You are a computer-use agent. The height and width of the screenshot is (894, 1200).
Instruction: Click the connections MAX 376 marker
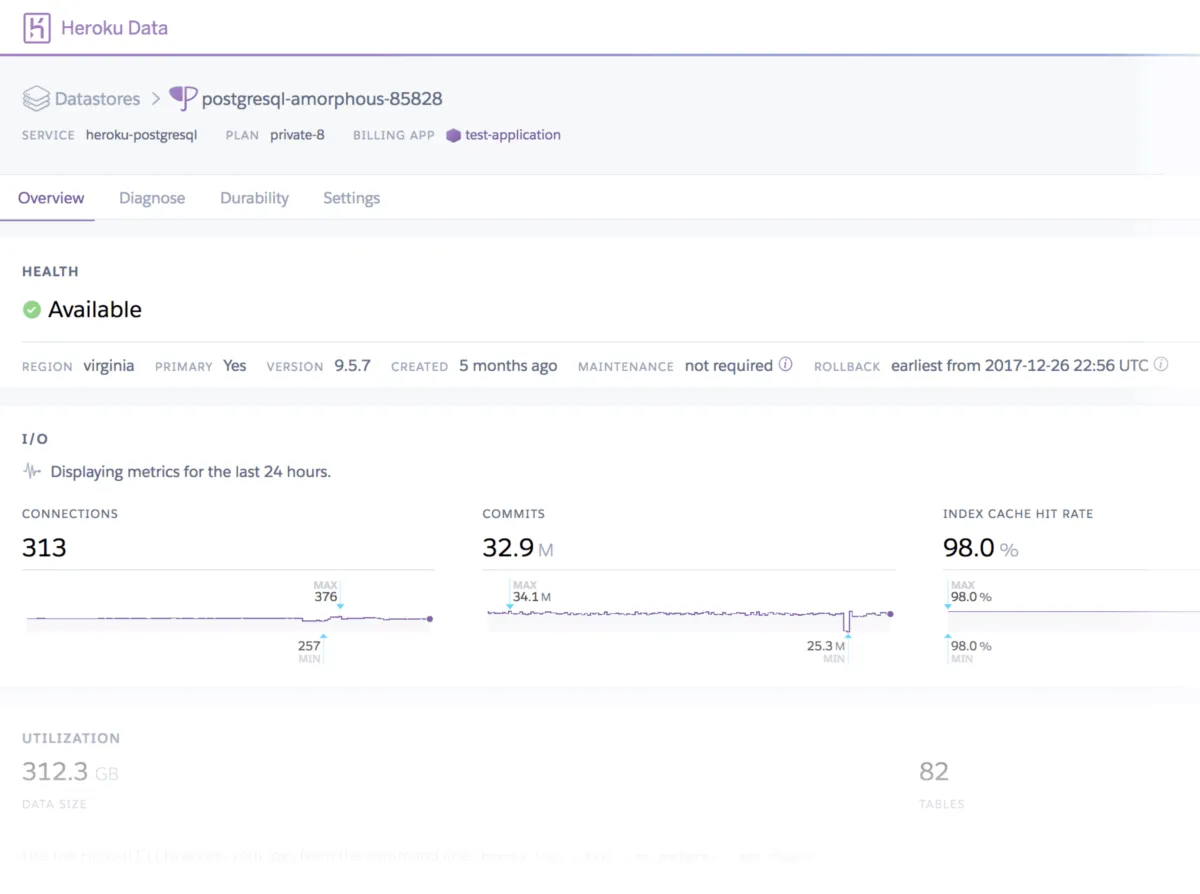coord(340,606)
